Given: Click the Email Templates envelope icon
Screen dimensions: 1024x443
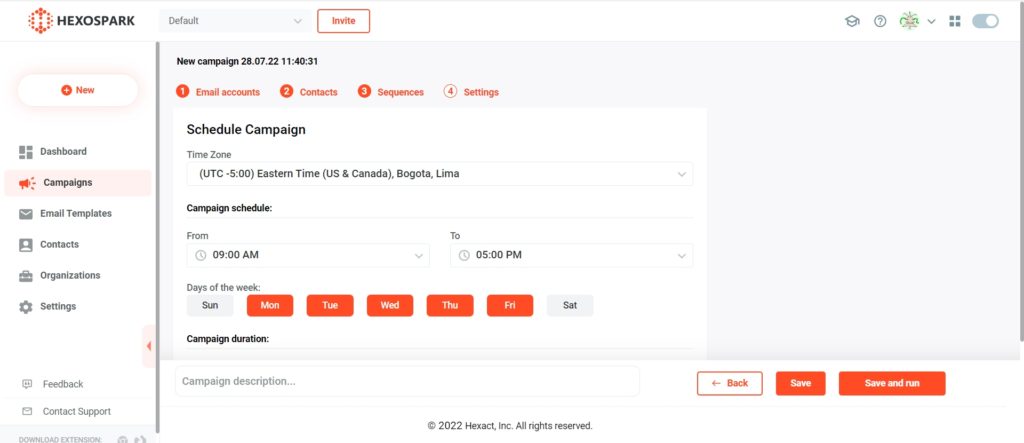Looking at the screenshot, I should (25, 214).
